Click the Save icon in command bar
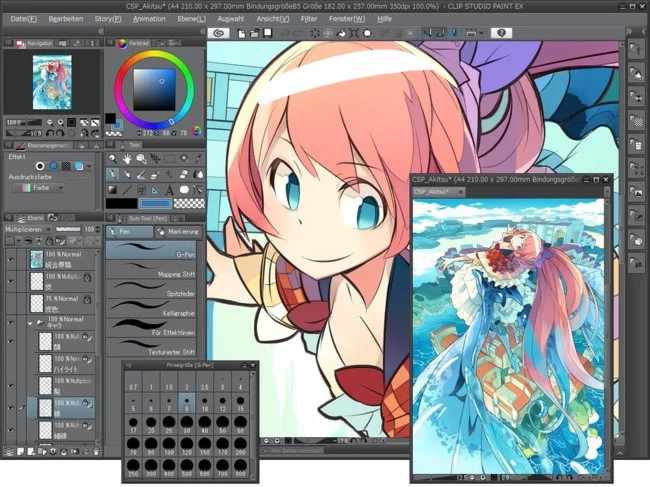 point(268,33)
